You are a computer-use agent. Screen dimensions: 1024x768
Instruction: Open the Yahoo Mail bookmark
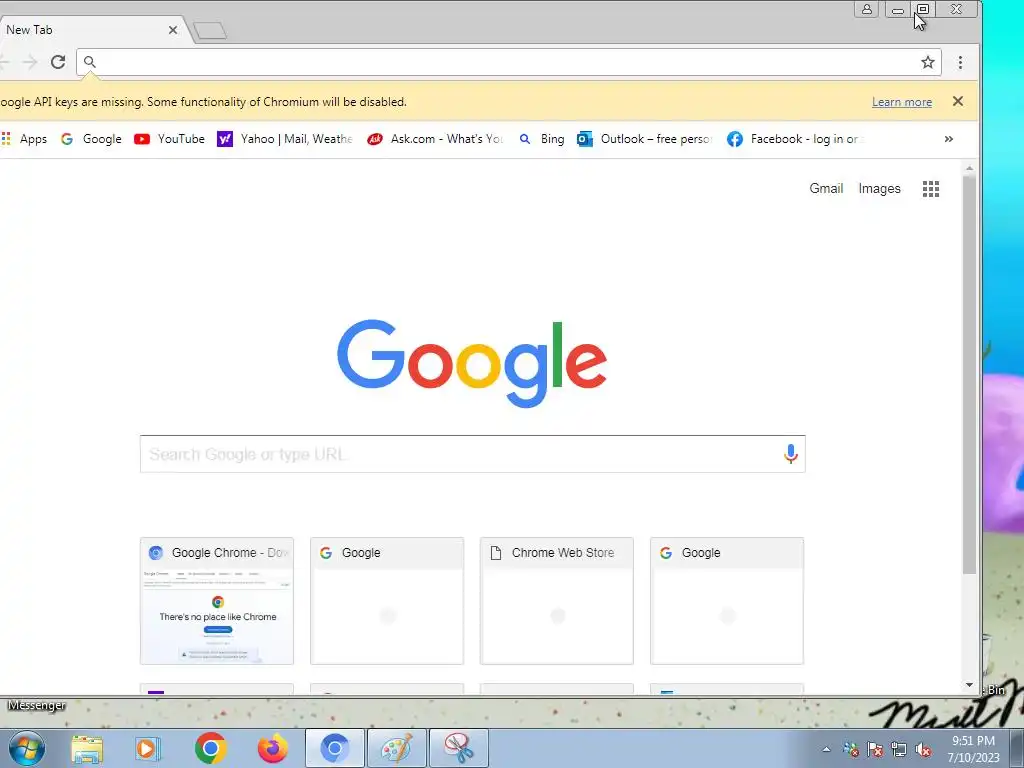click(x=285, y=139)
